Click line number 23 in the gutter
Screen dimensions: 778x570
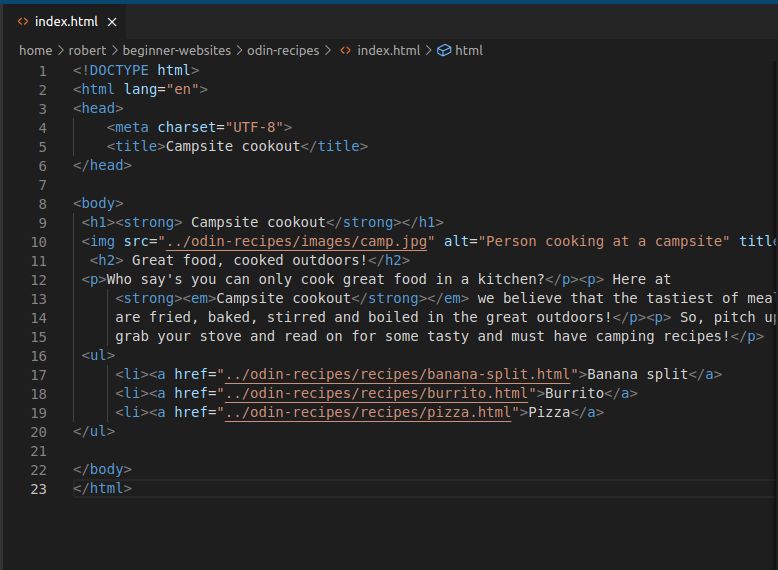39,489
